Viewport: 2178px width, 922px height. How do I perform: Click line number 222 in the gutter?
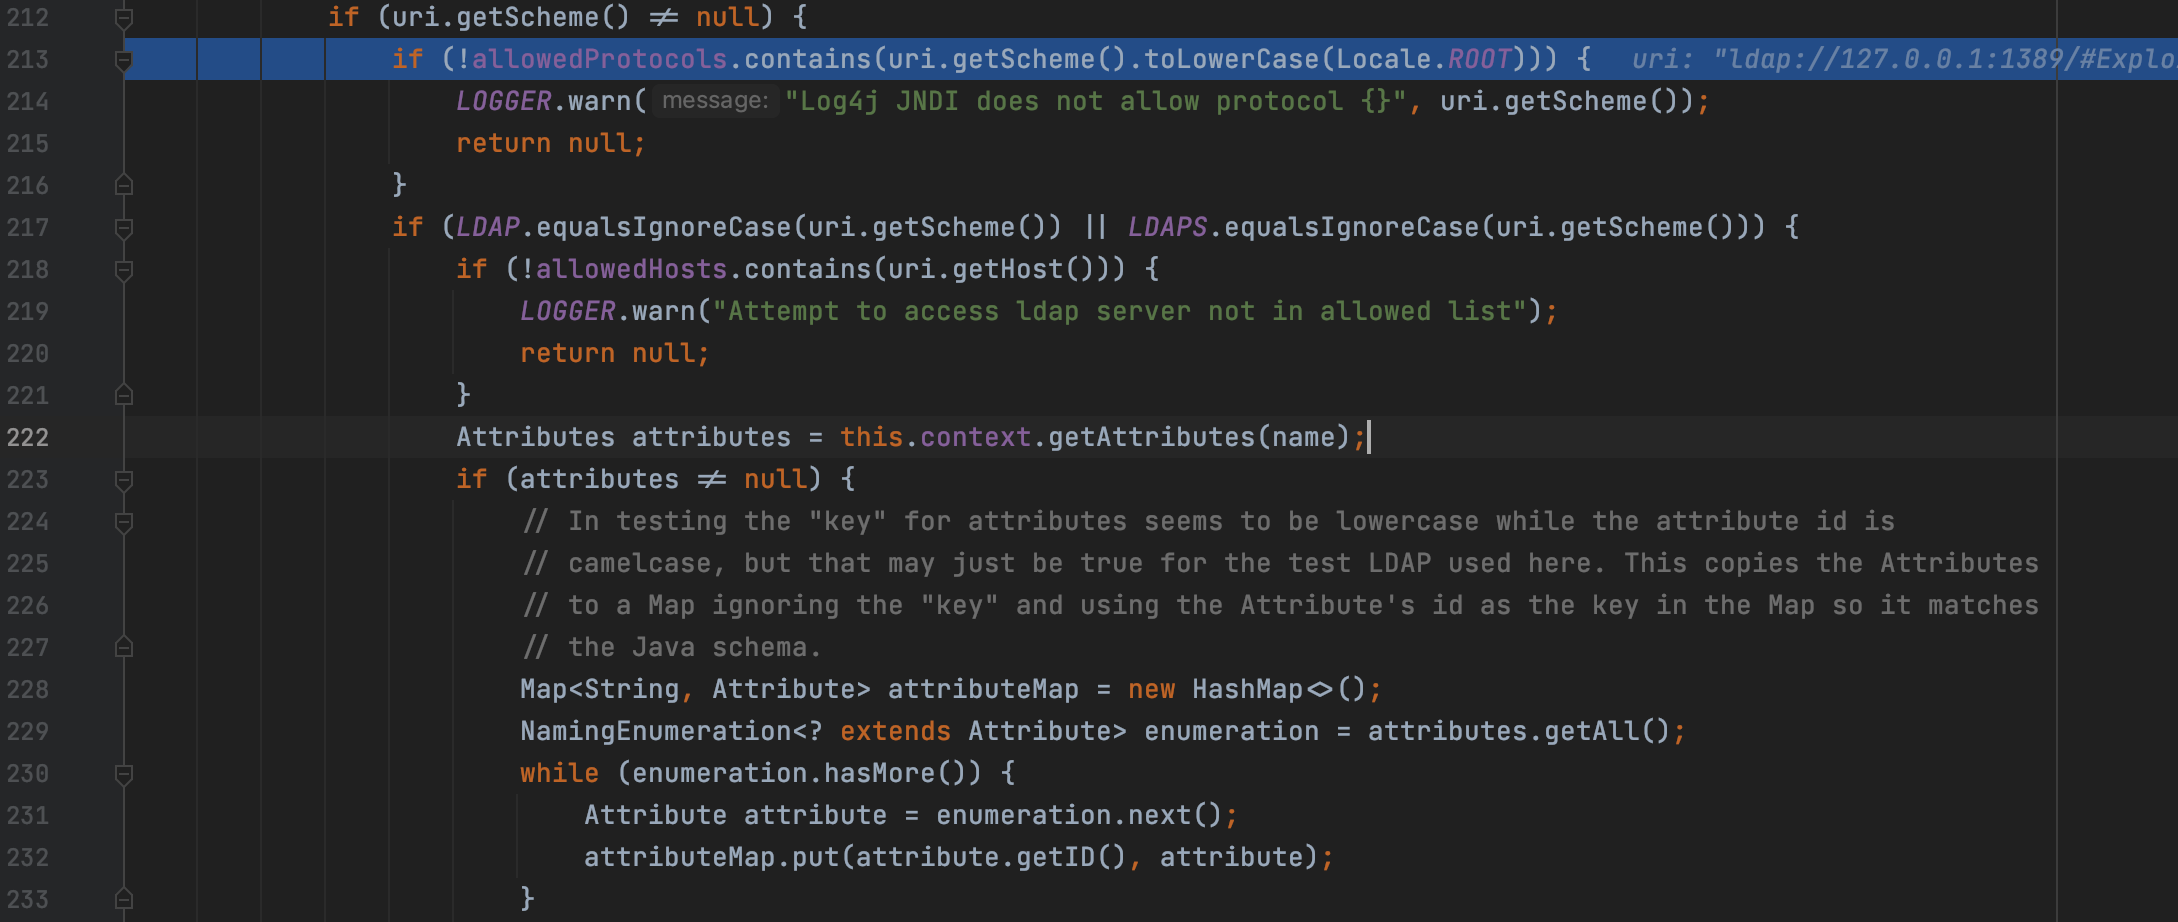[28, 437]
